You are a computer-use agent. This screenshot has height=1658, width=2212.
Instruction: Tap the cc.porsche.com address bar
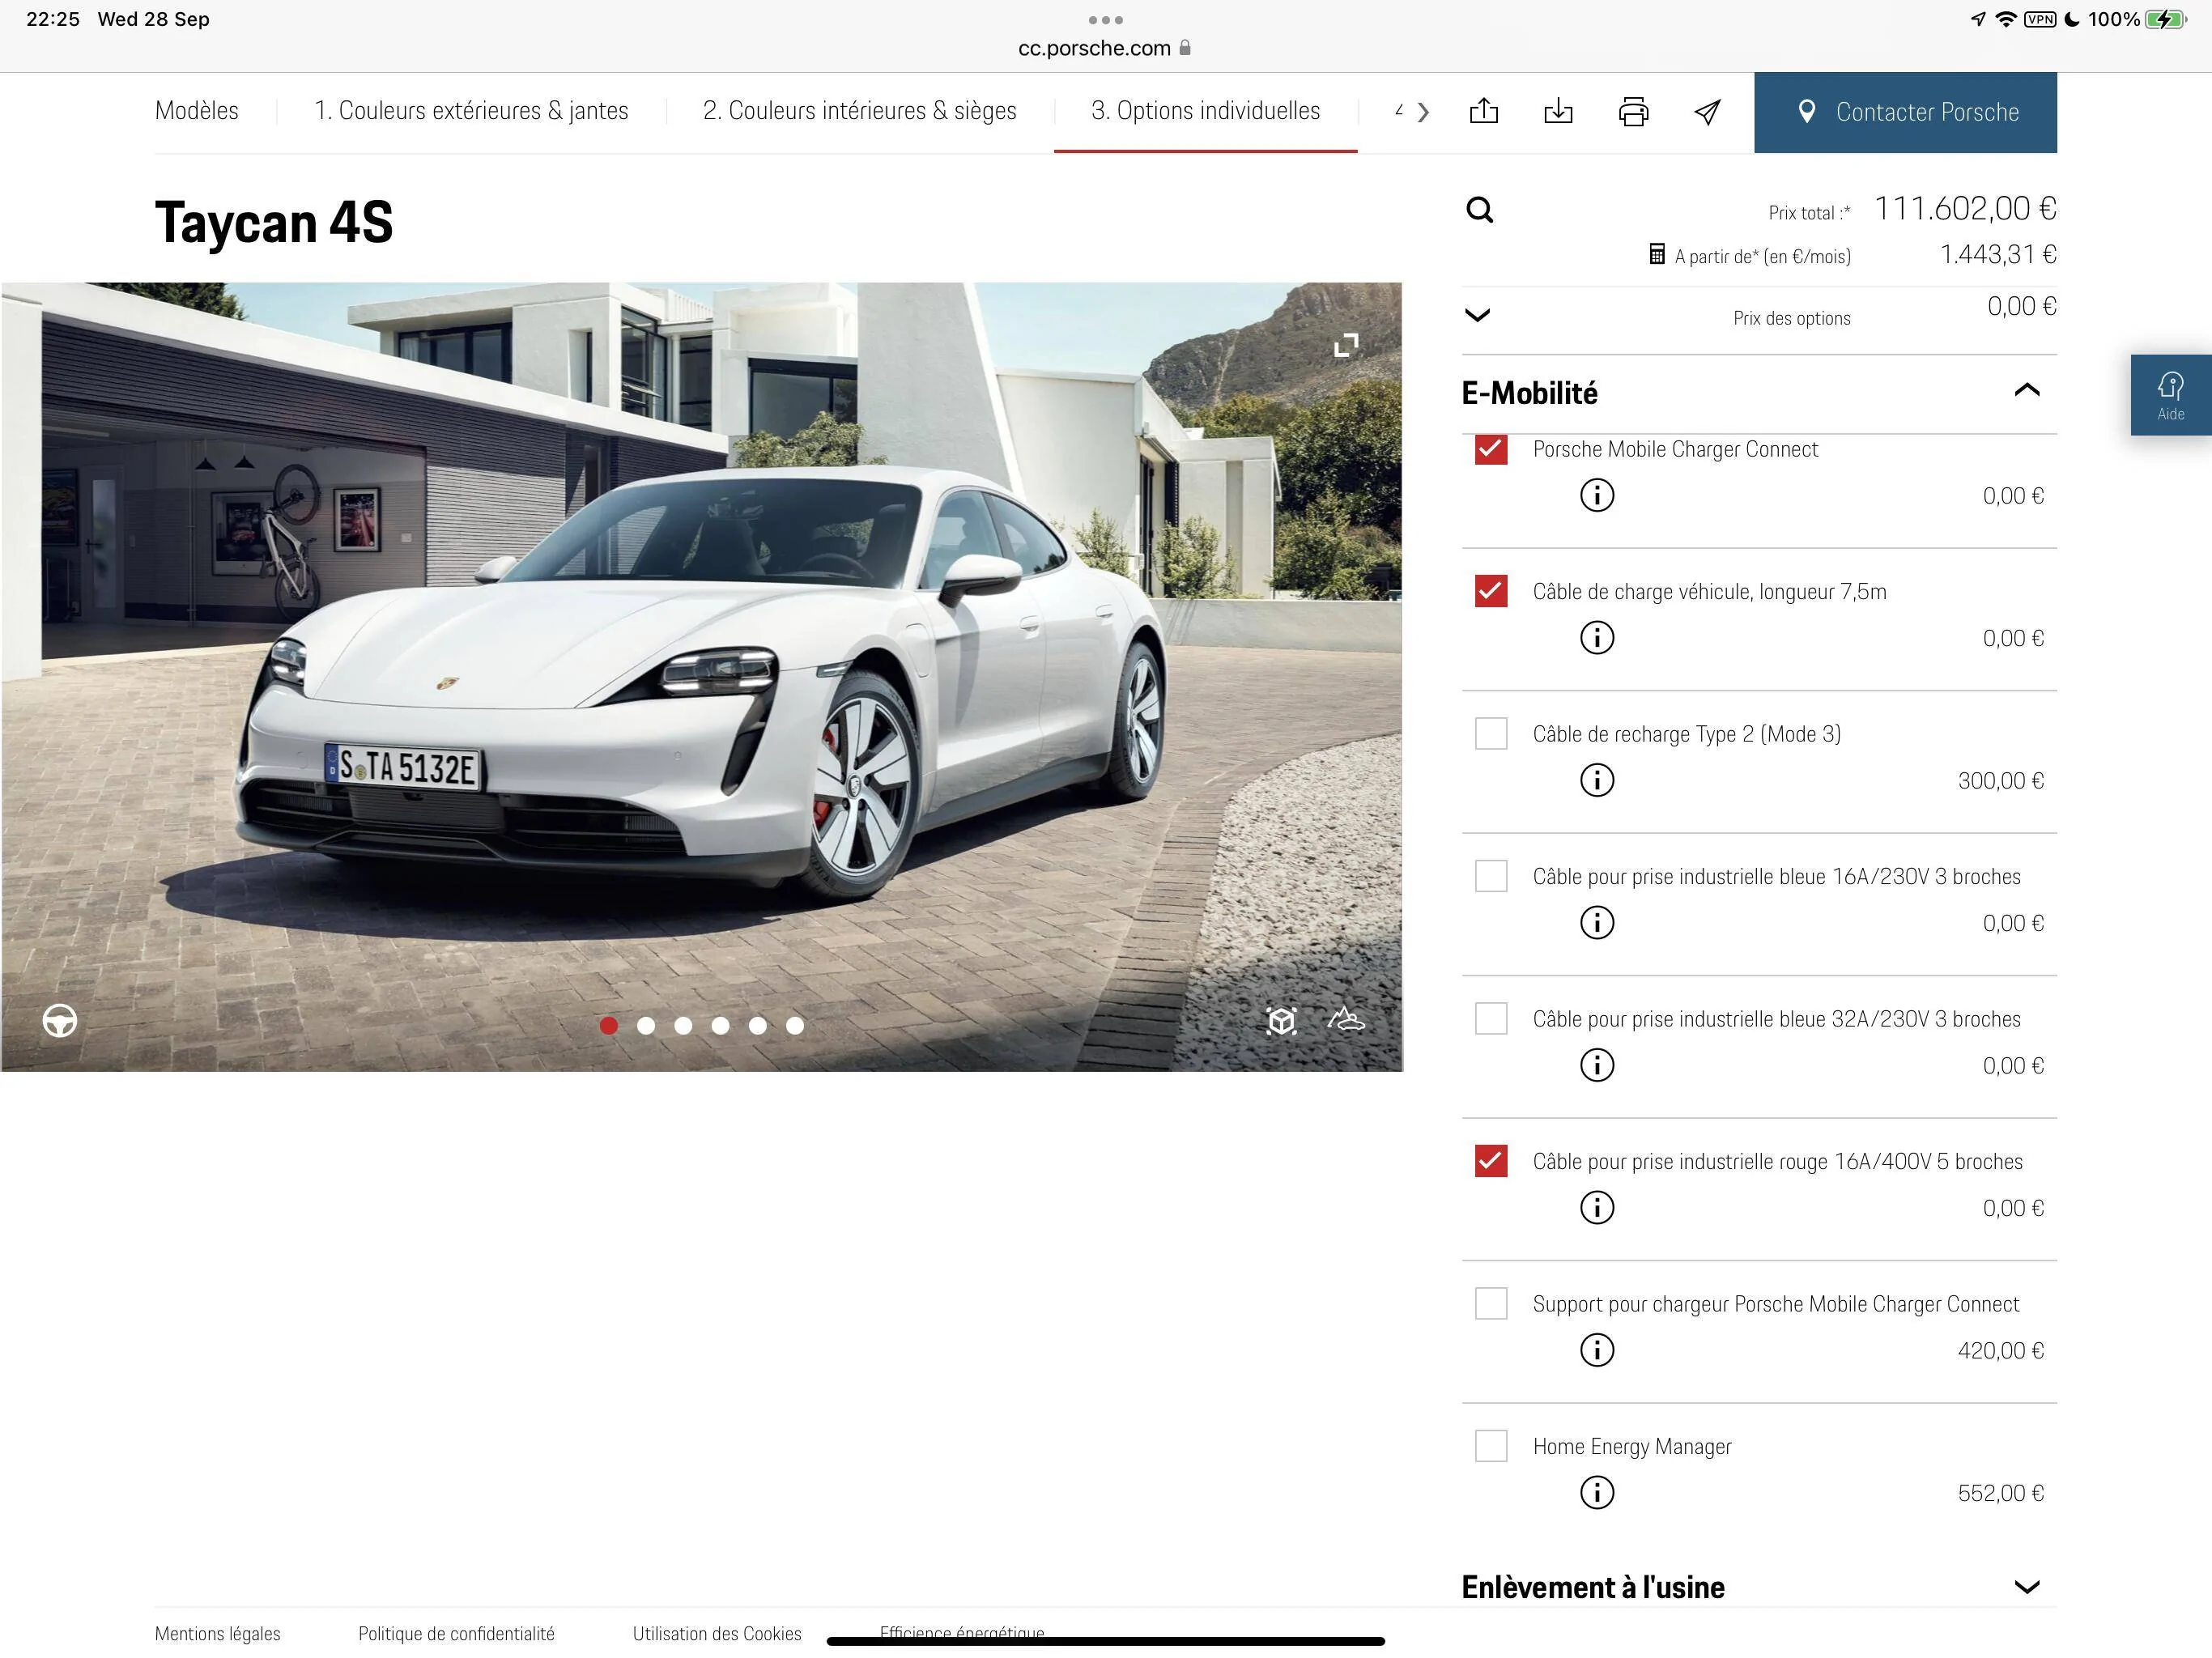pyautogui.click(x=1105, y=48)
